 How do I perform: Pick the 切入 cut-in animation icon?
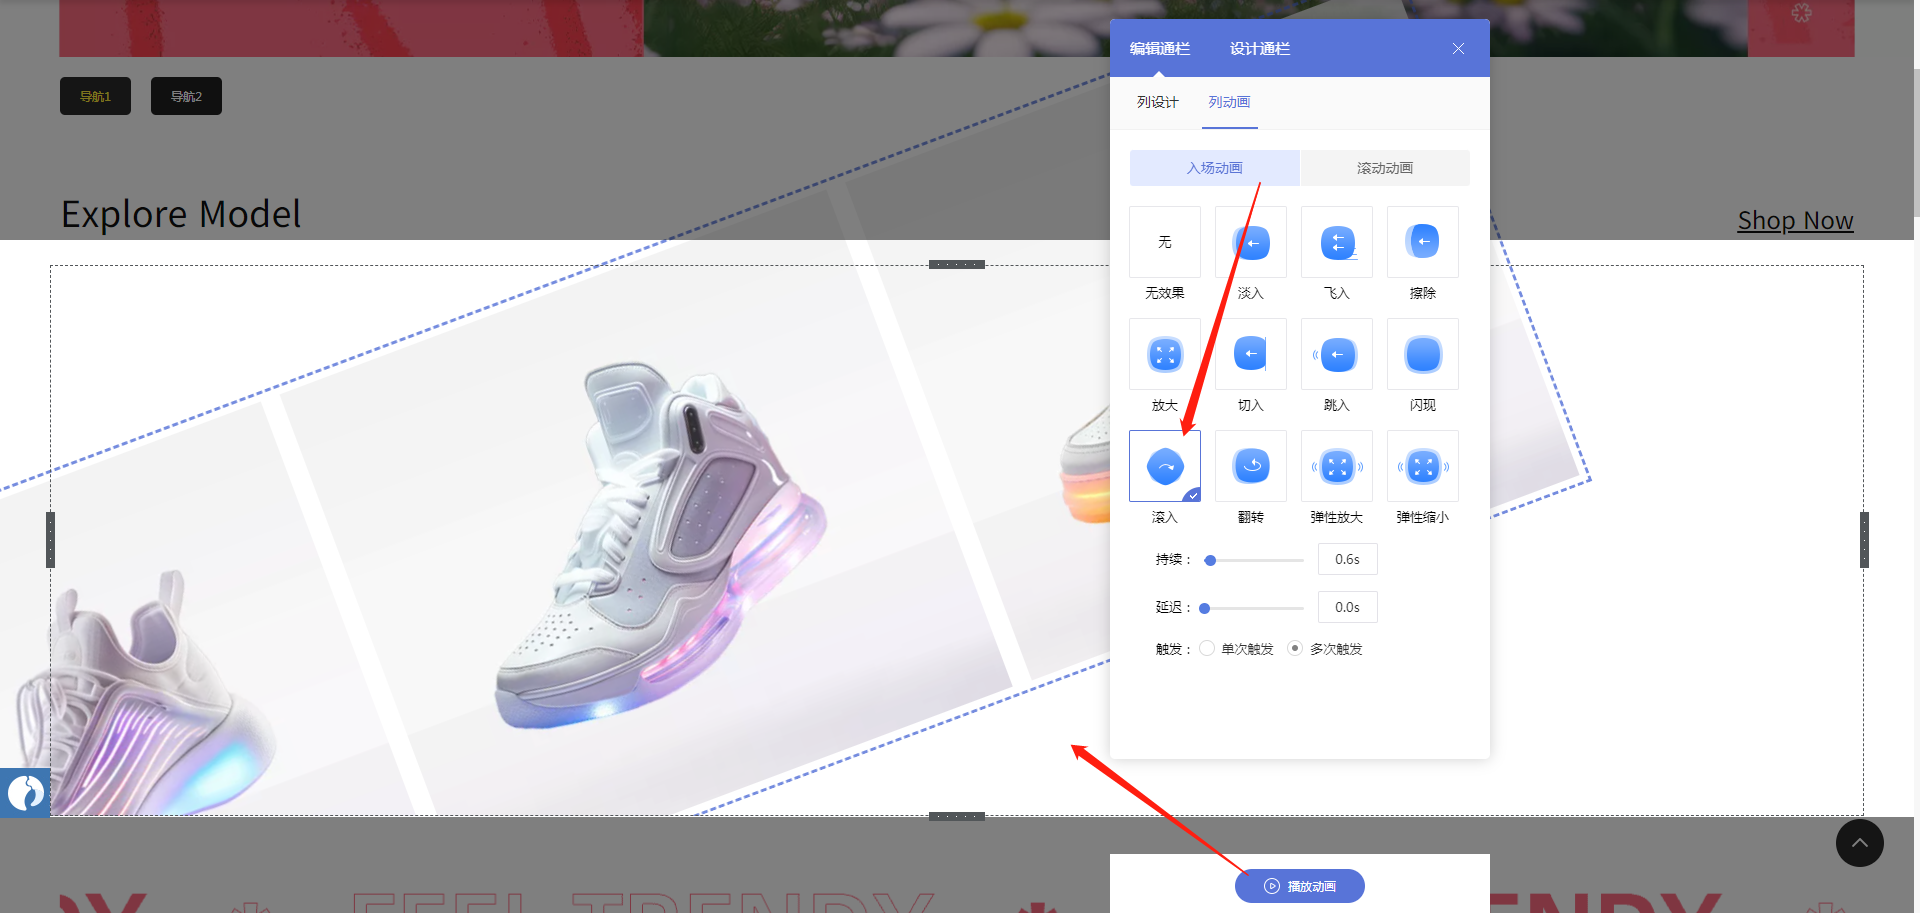(x=1251, y=354)
